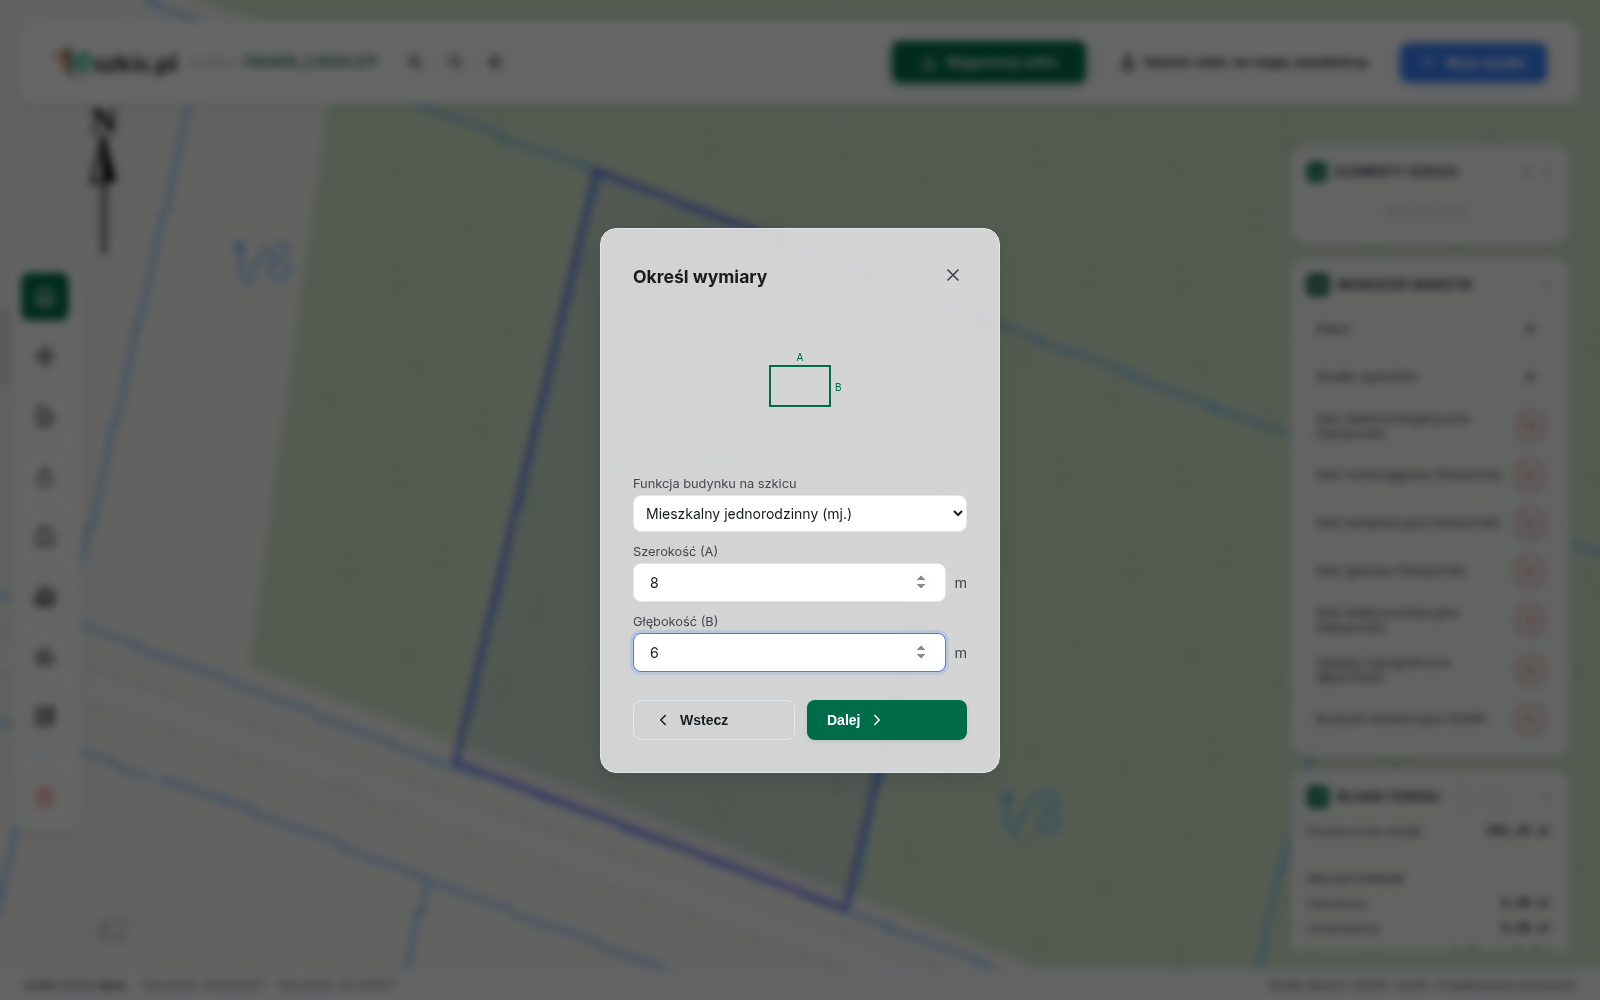This screenshot has height=1000, width=1600.
Task: Go back with the Wstecz button
Action: click(x=714, y=720)
